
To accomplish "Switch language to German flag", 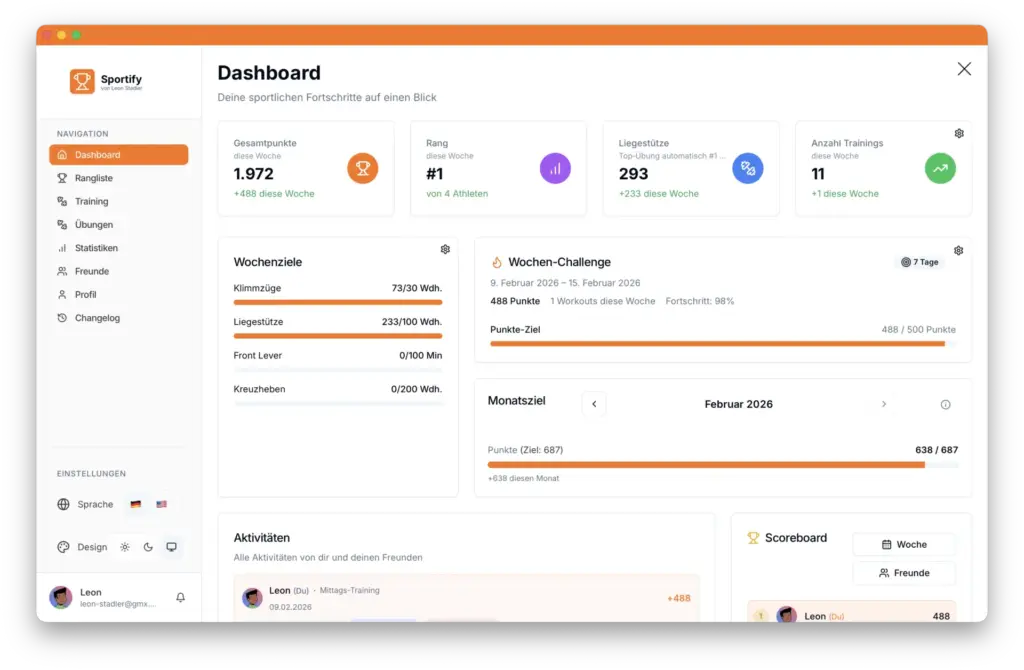I will 135,504.
